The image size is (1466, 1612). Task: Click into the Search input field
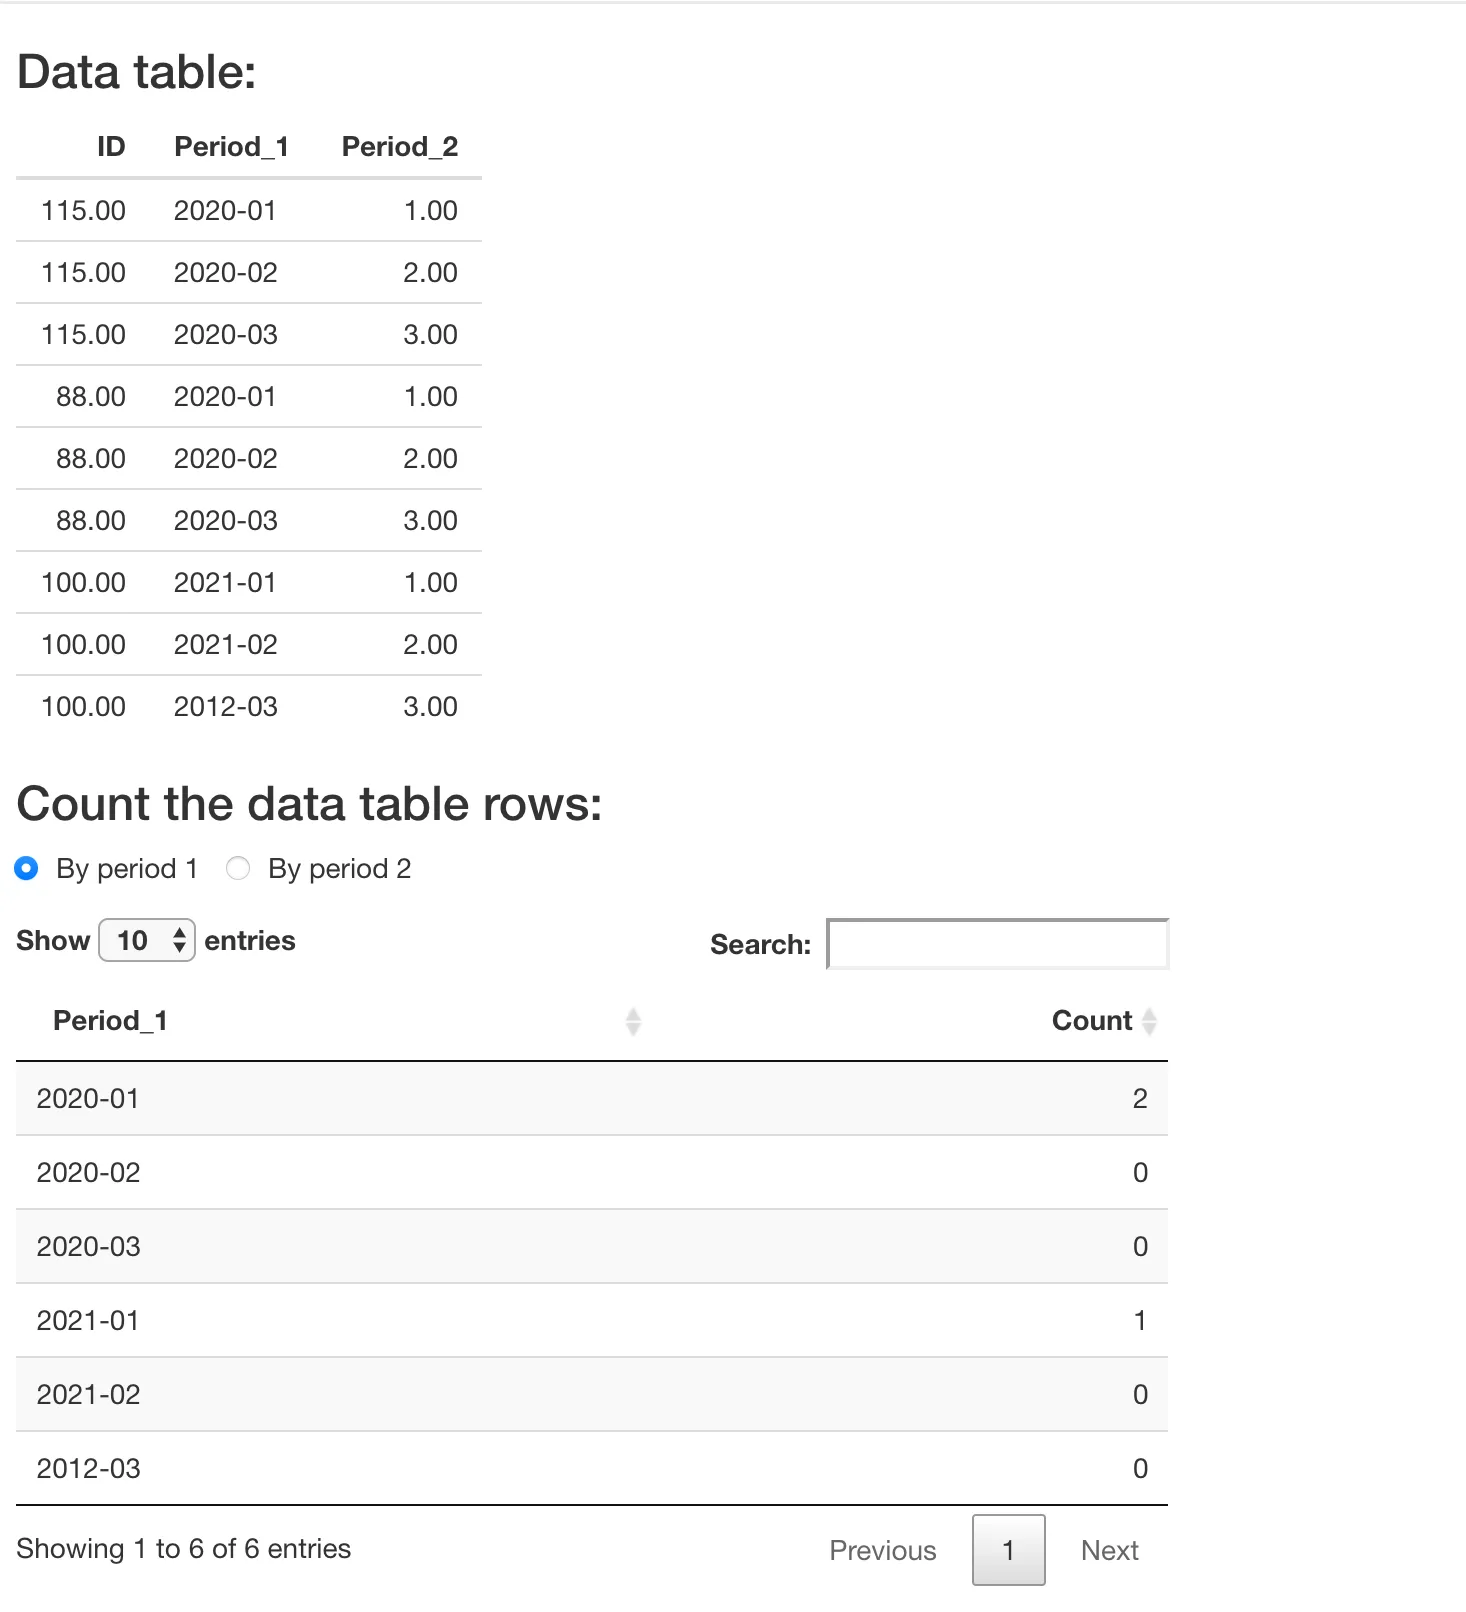pos(998,944)
